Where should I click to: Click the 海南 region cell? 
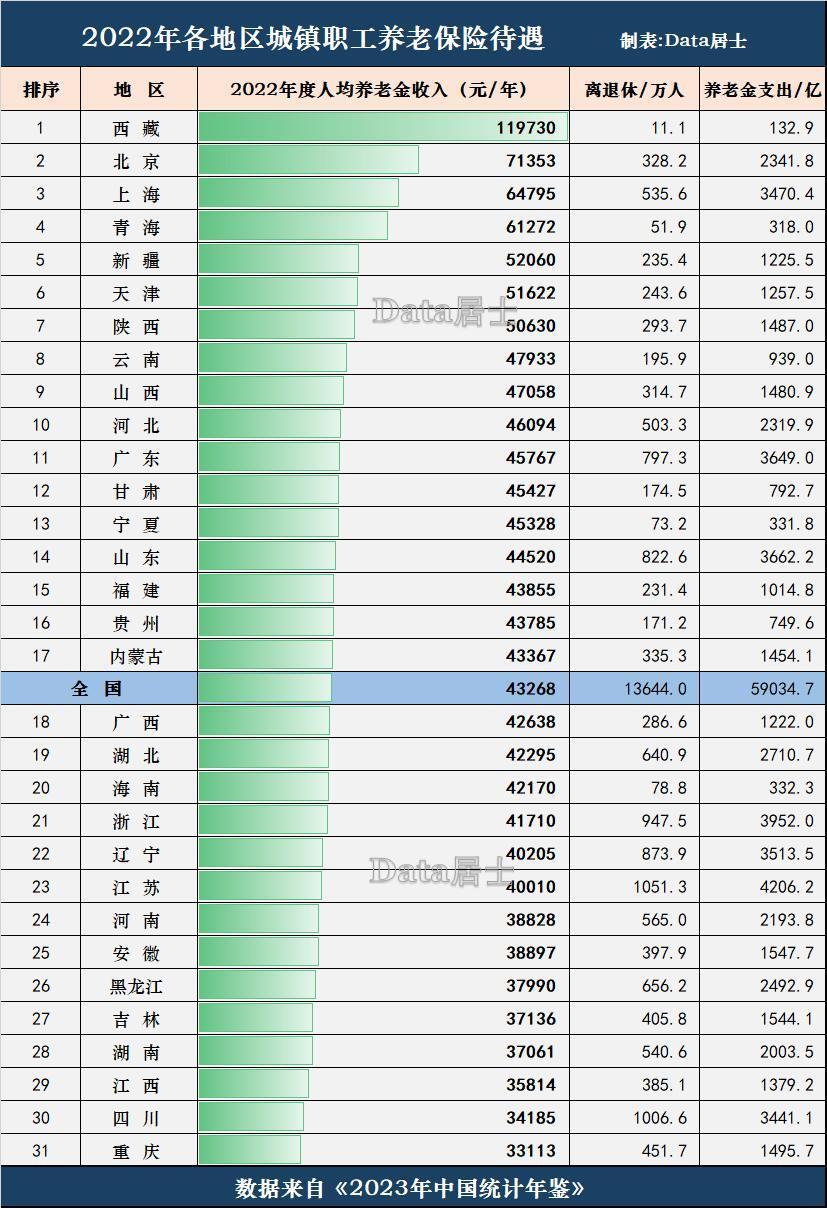(138, 788)
